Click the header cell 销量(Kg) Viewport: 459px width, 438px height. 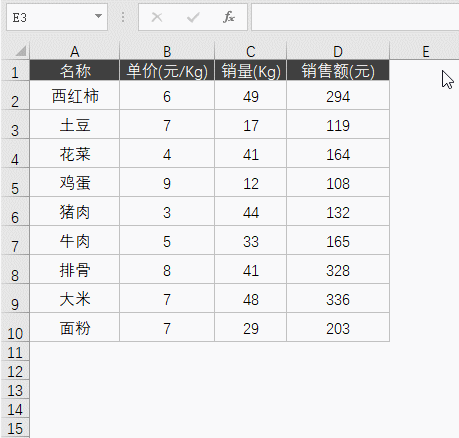251,70
